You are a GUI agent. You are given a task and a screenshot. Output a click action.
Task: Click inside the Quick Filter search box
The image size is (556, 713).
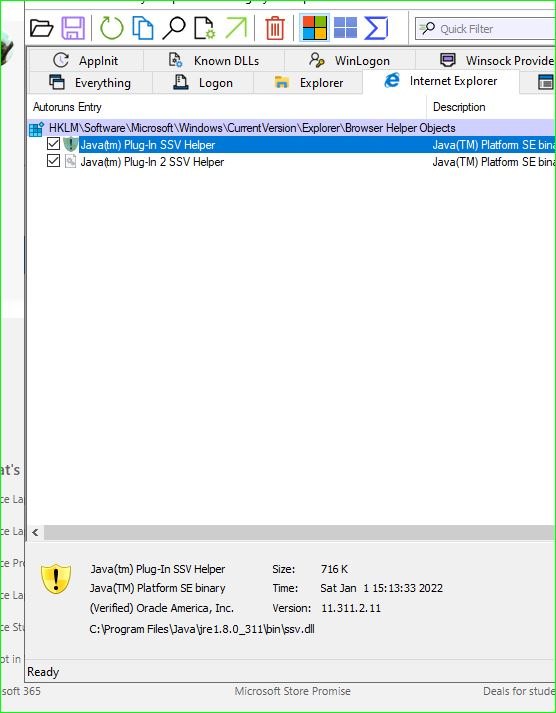486,29
